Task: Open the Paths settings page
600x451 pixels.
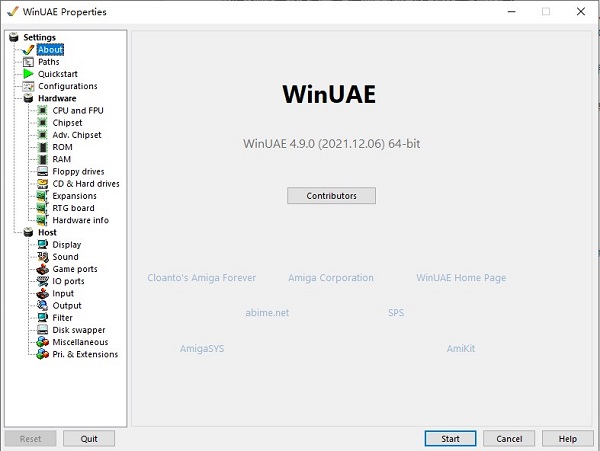Action: (49, 62)
